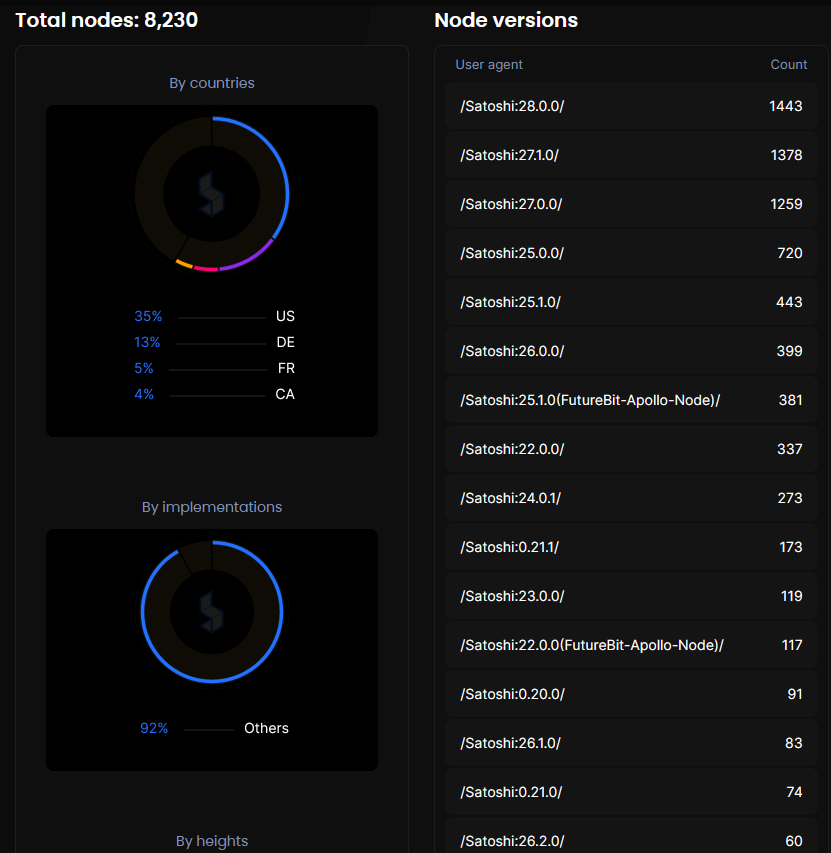Click the count value 91

(795, 694)
